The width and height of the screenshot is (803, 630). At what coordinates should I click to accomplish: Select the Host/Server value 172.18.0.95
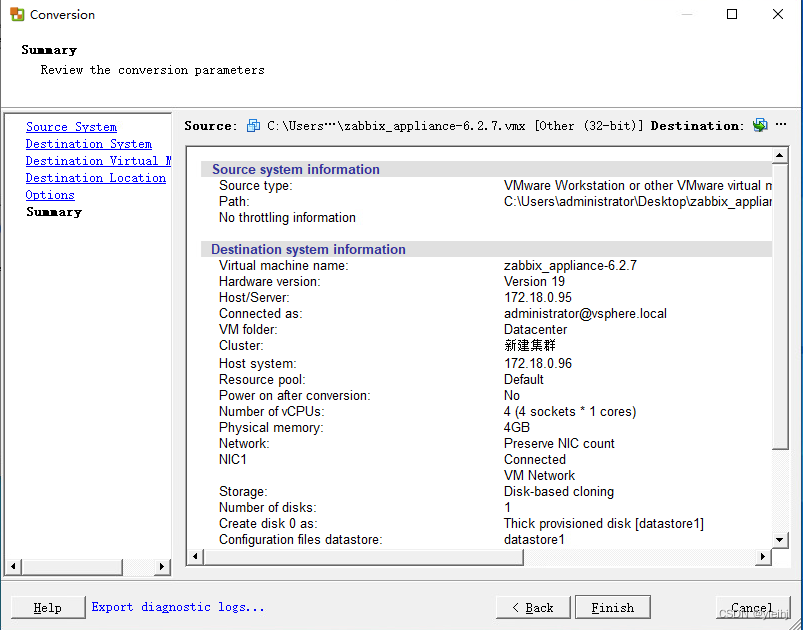[x=538, y=297]
